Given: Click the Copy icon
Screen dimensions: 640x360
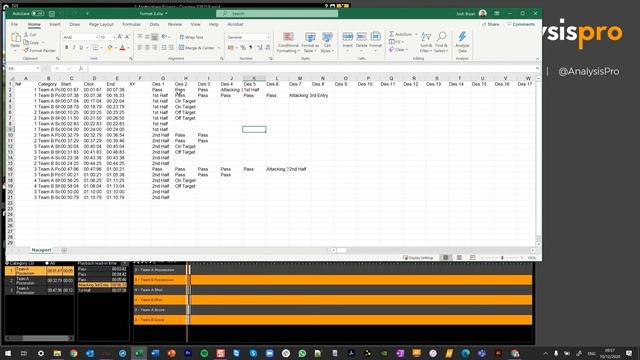Looking at the screenshot, I should coord(26,42).
